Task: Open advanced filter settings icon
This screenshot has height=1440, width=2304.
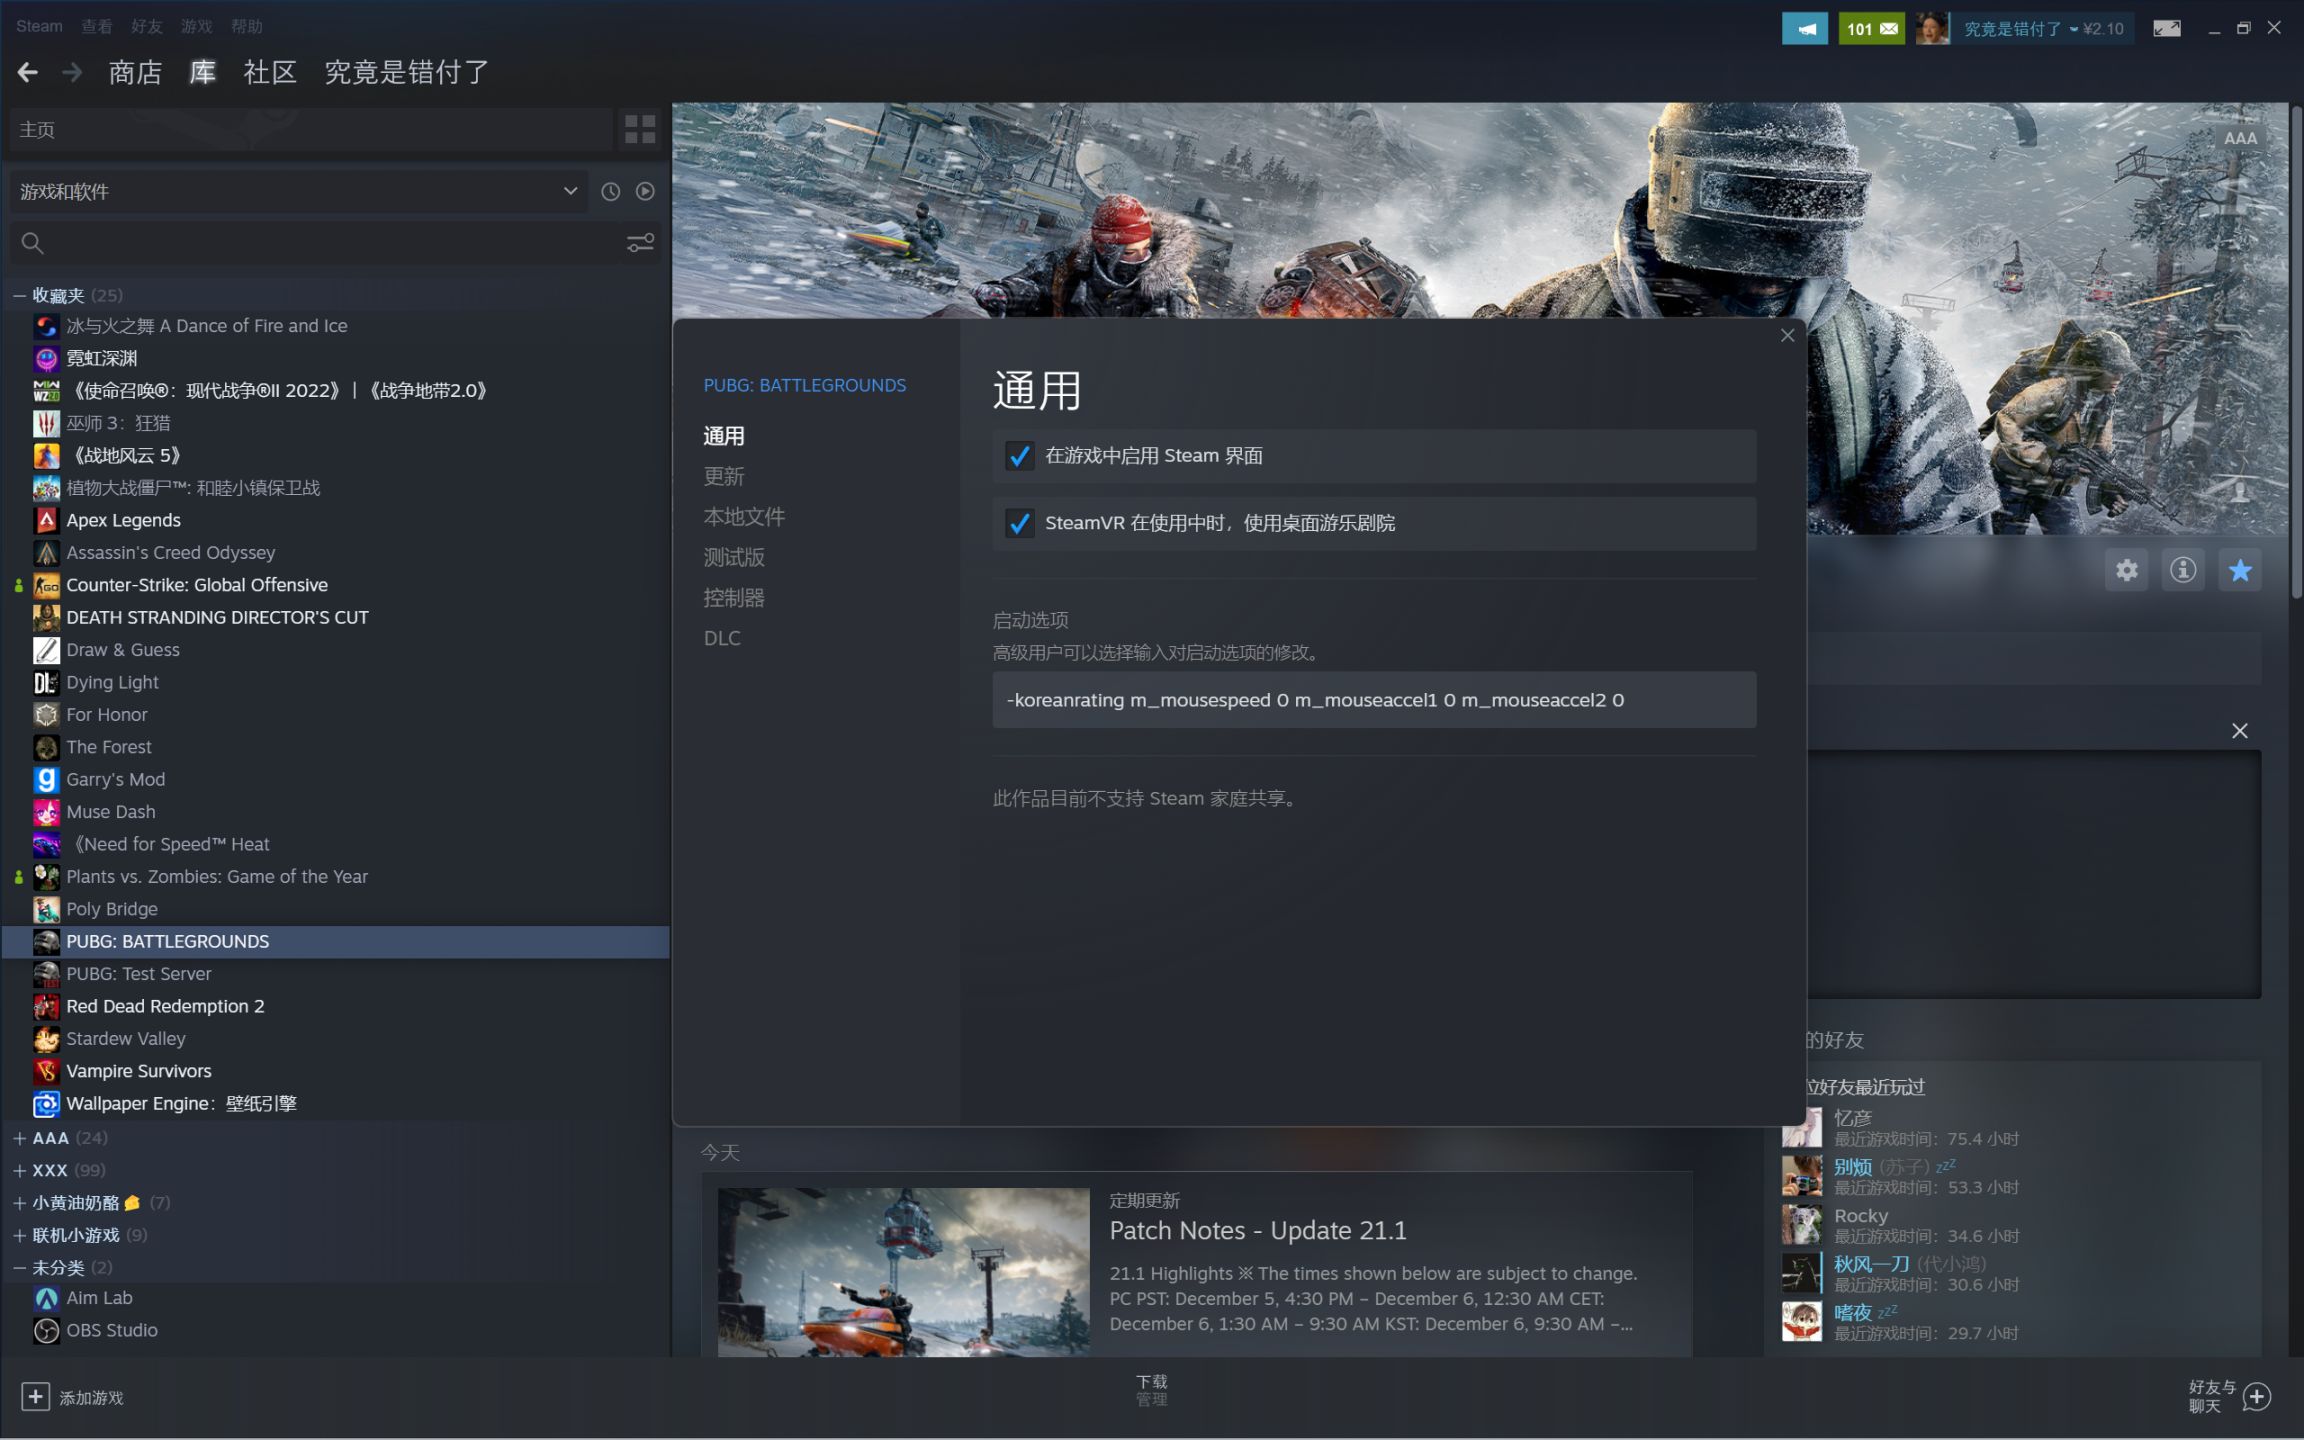Action: tap(640, 243)
